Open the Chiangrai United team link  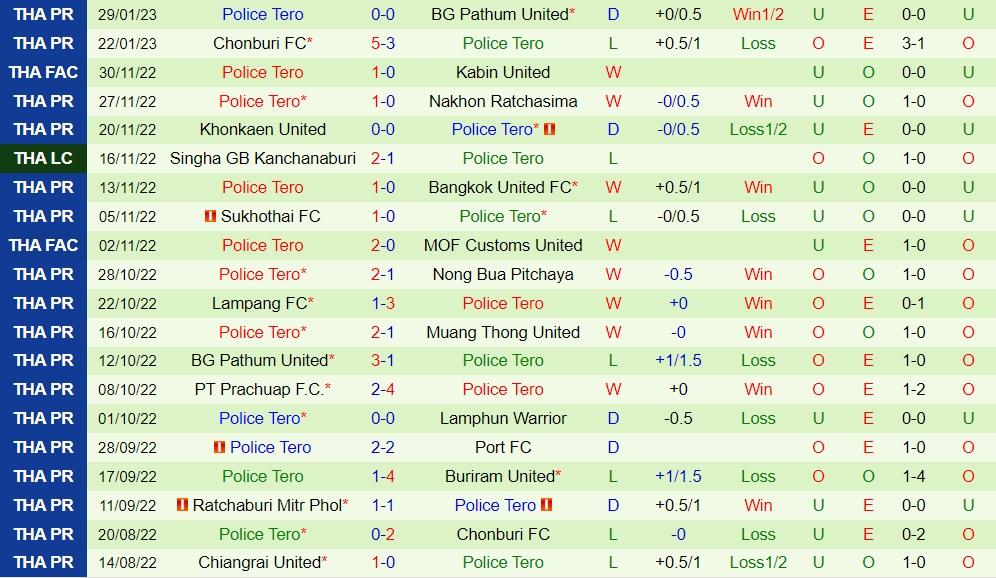[259, 562]
